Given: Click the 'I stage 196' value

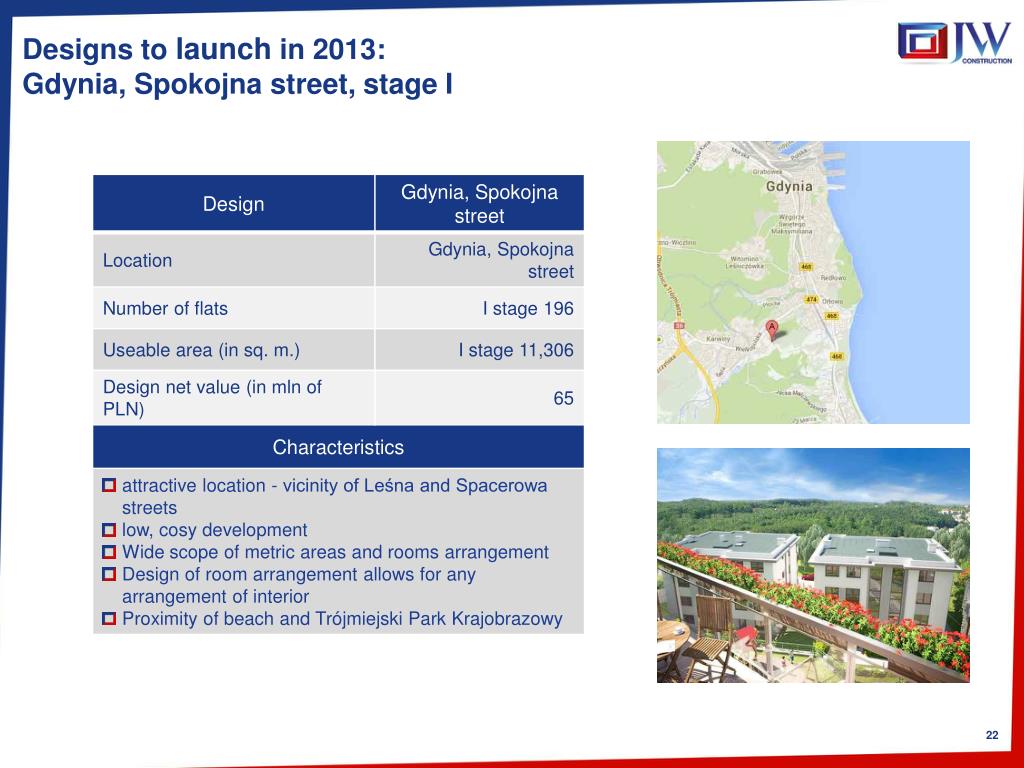Looking at the screenshot, I should [x=528, y=308].
